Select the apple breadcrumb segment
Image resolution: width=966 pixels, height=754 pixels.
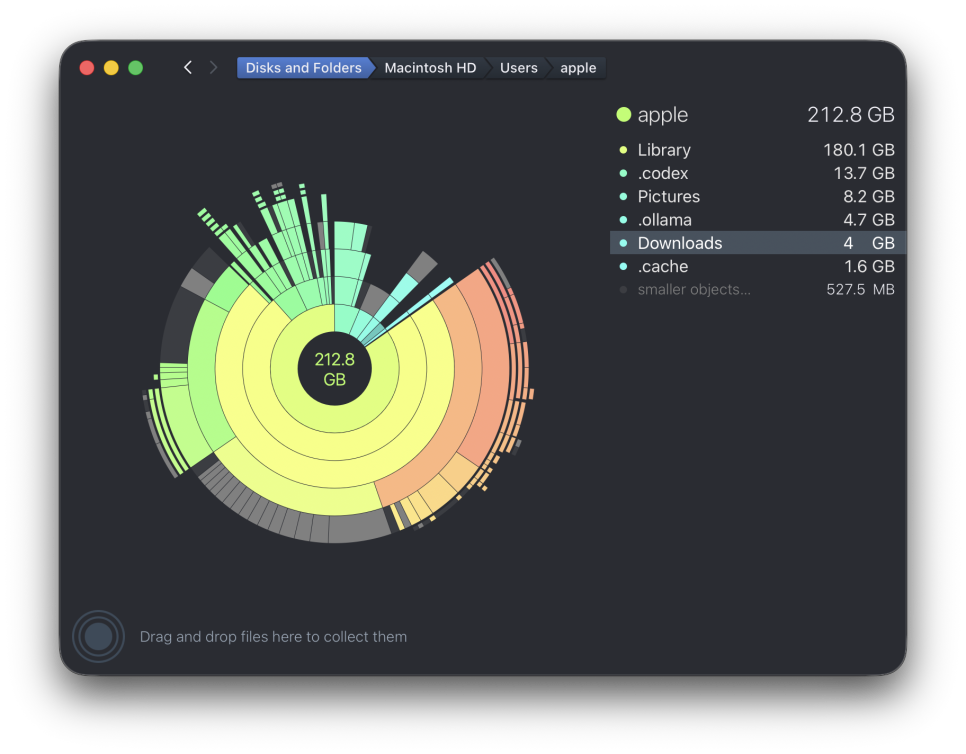[x=578, y=68]
